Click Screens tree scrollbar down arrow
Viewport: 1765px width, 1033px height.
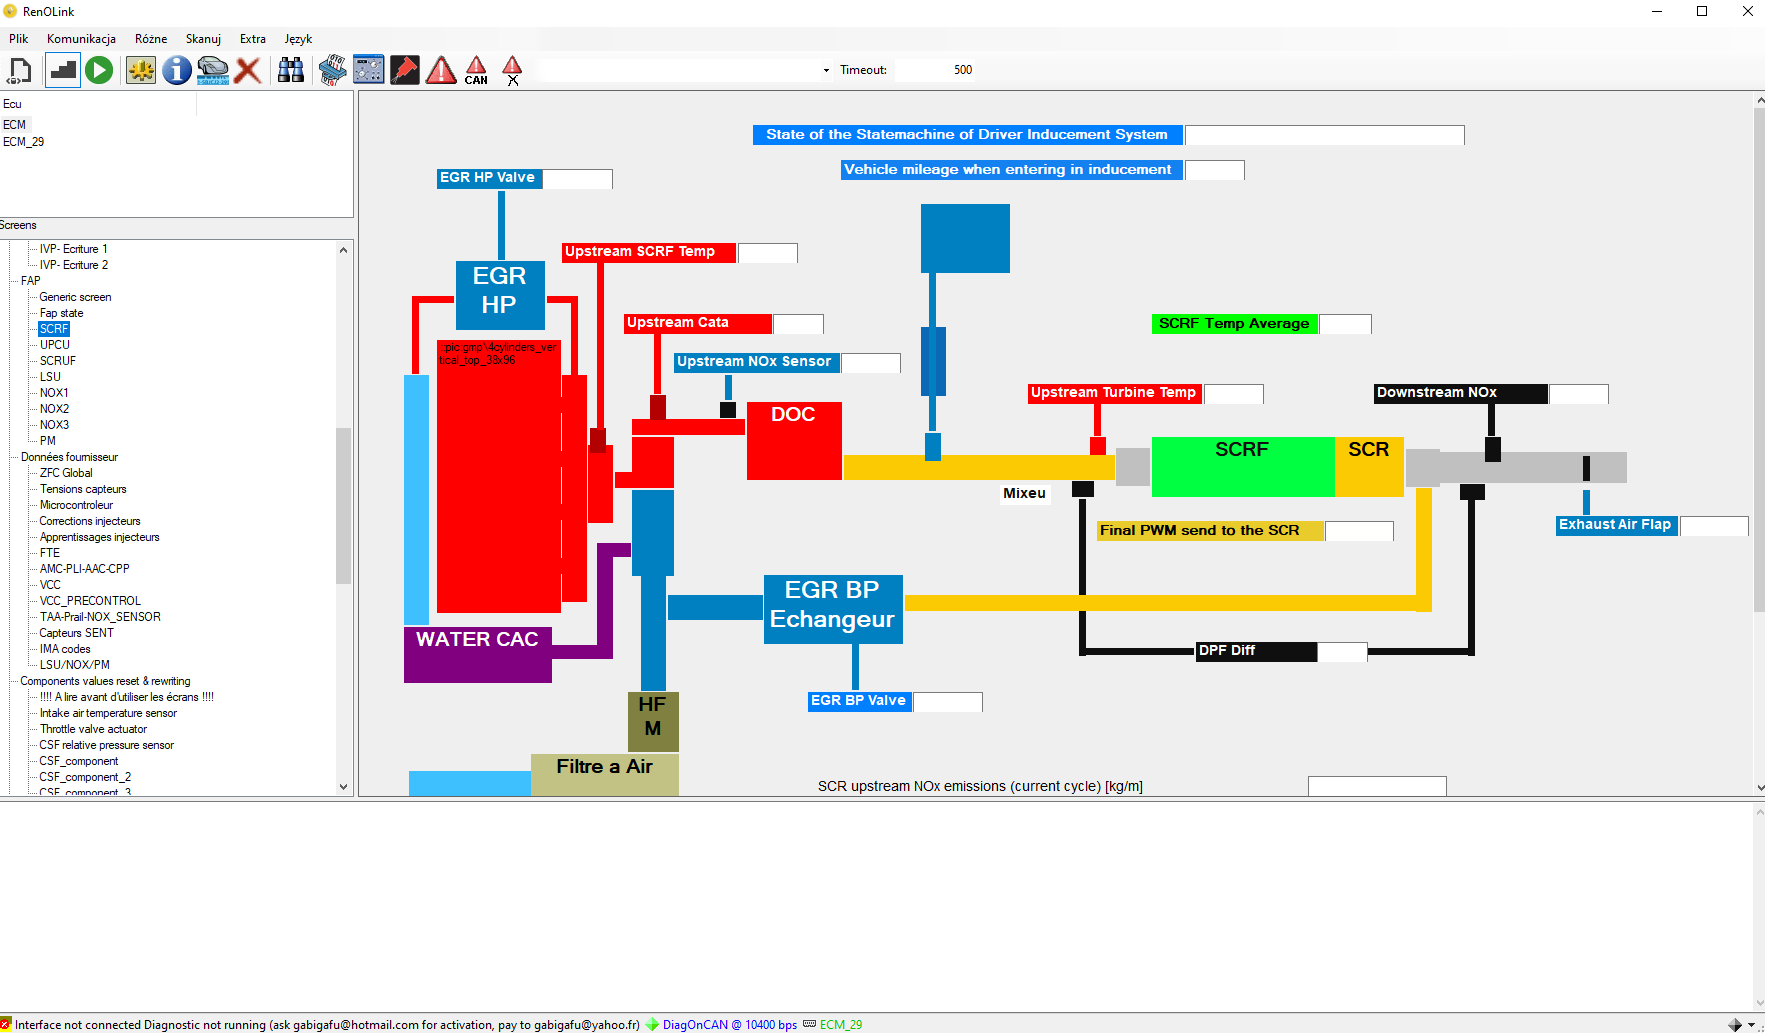coord(344,787)
